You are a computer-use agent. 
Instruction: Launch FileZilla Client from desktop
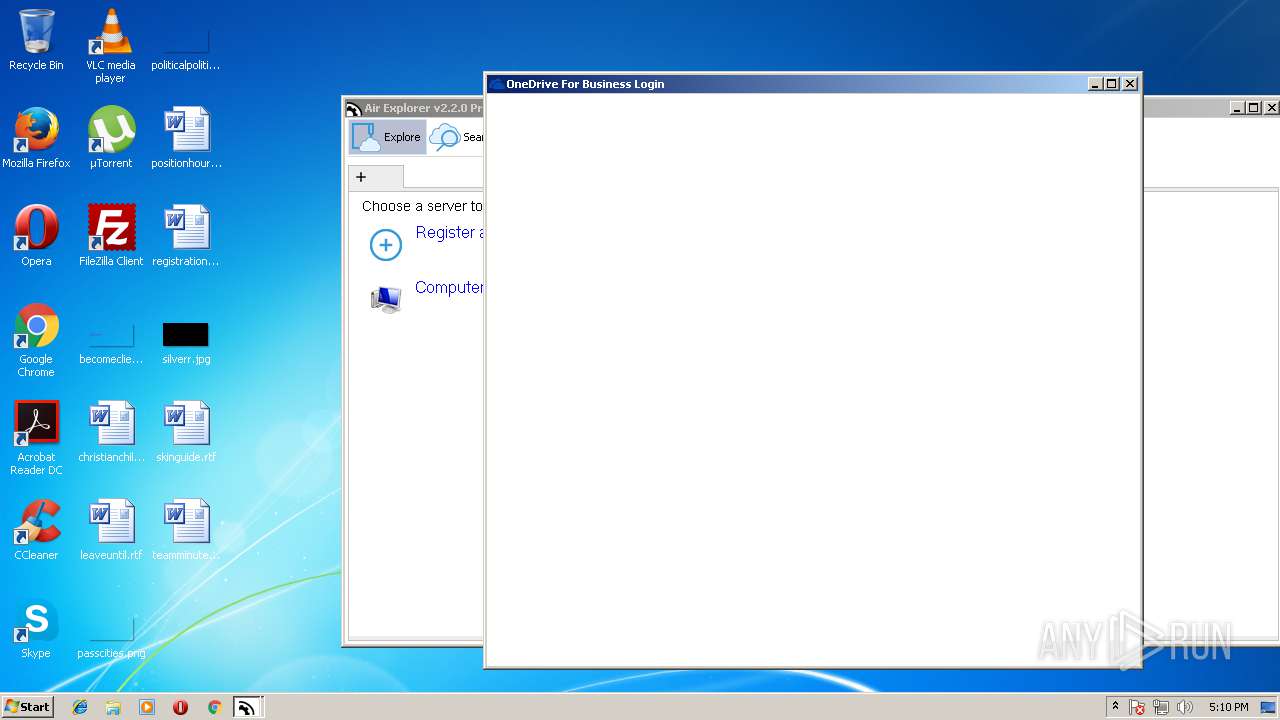(111, 236)
